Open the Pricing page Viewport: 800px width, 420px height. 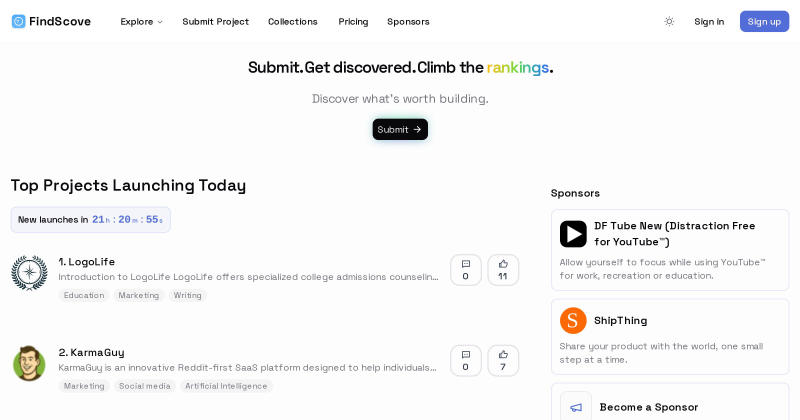tap(353, 21)
